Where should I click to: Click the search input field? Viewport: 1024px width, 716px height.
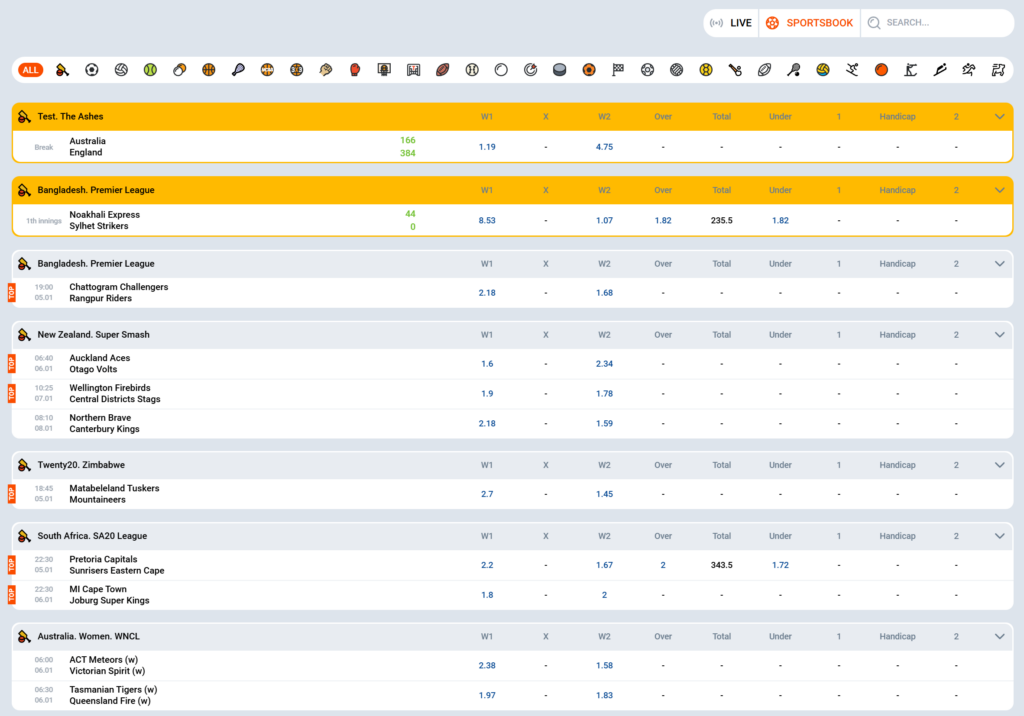(x=940, y=23)
